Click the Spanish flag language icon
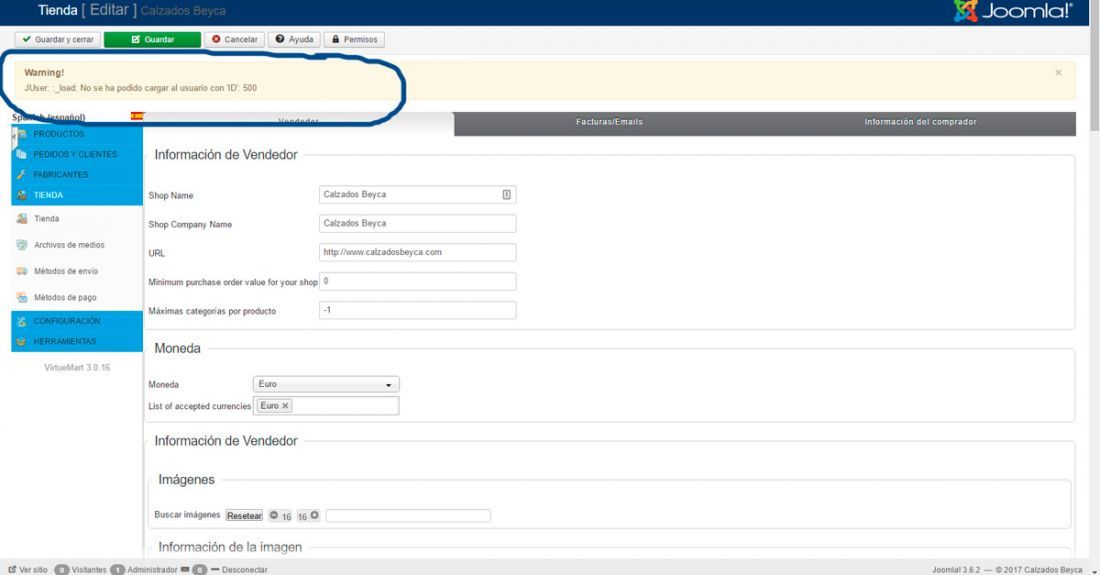Viewport: 1100px width, 575px height. [x=137, y=116]
